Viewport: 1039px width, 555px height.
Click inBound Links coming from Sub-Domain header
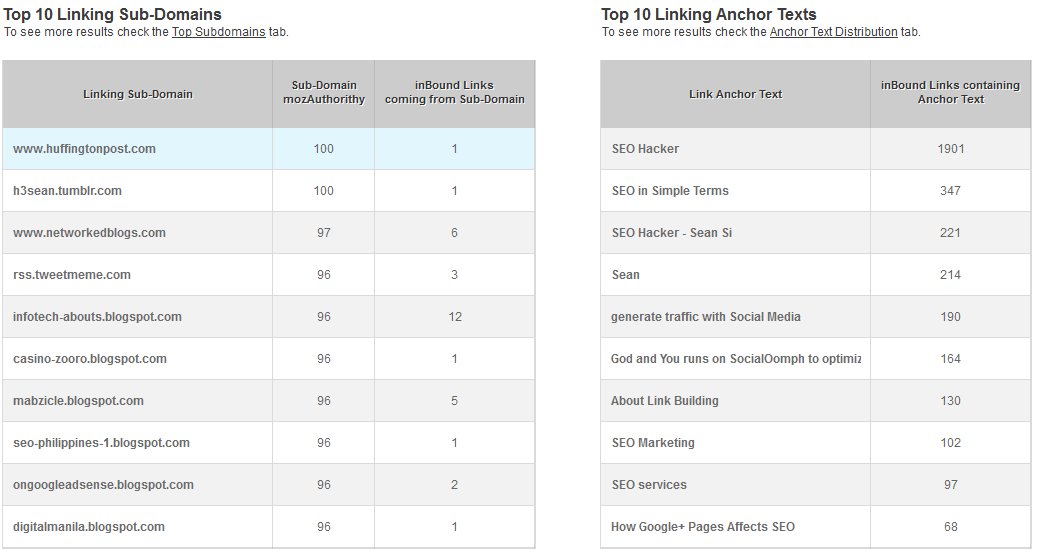coord(454,92)
